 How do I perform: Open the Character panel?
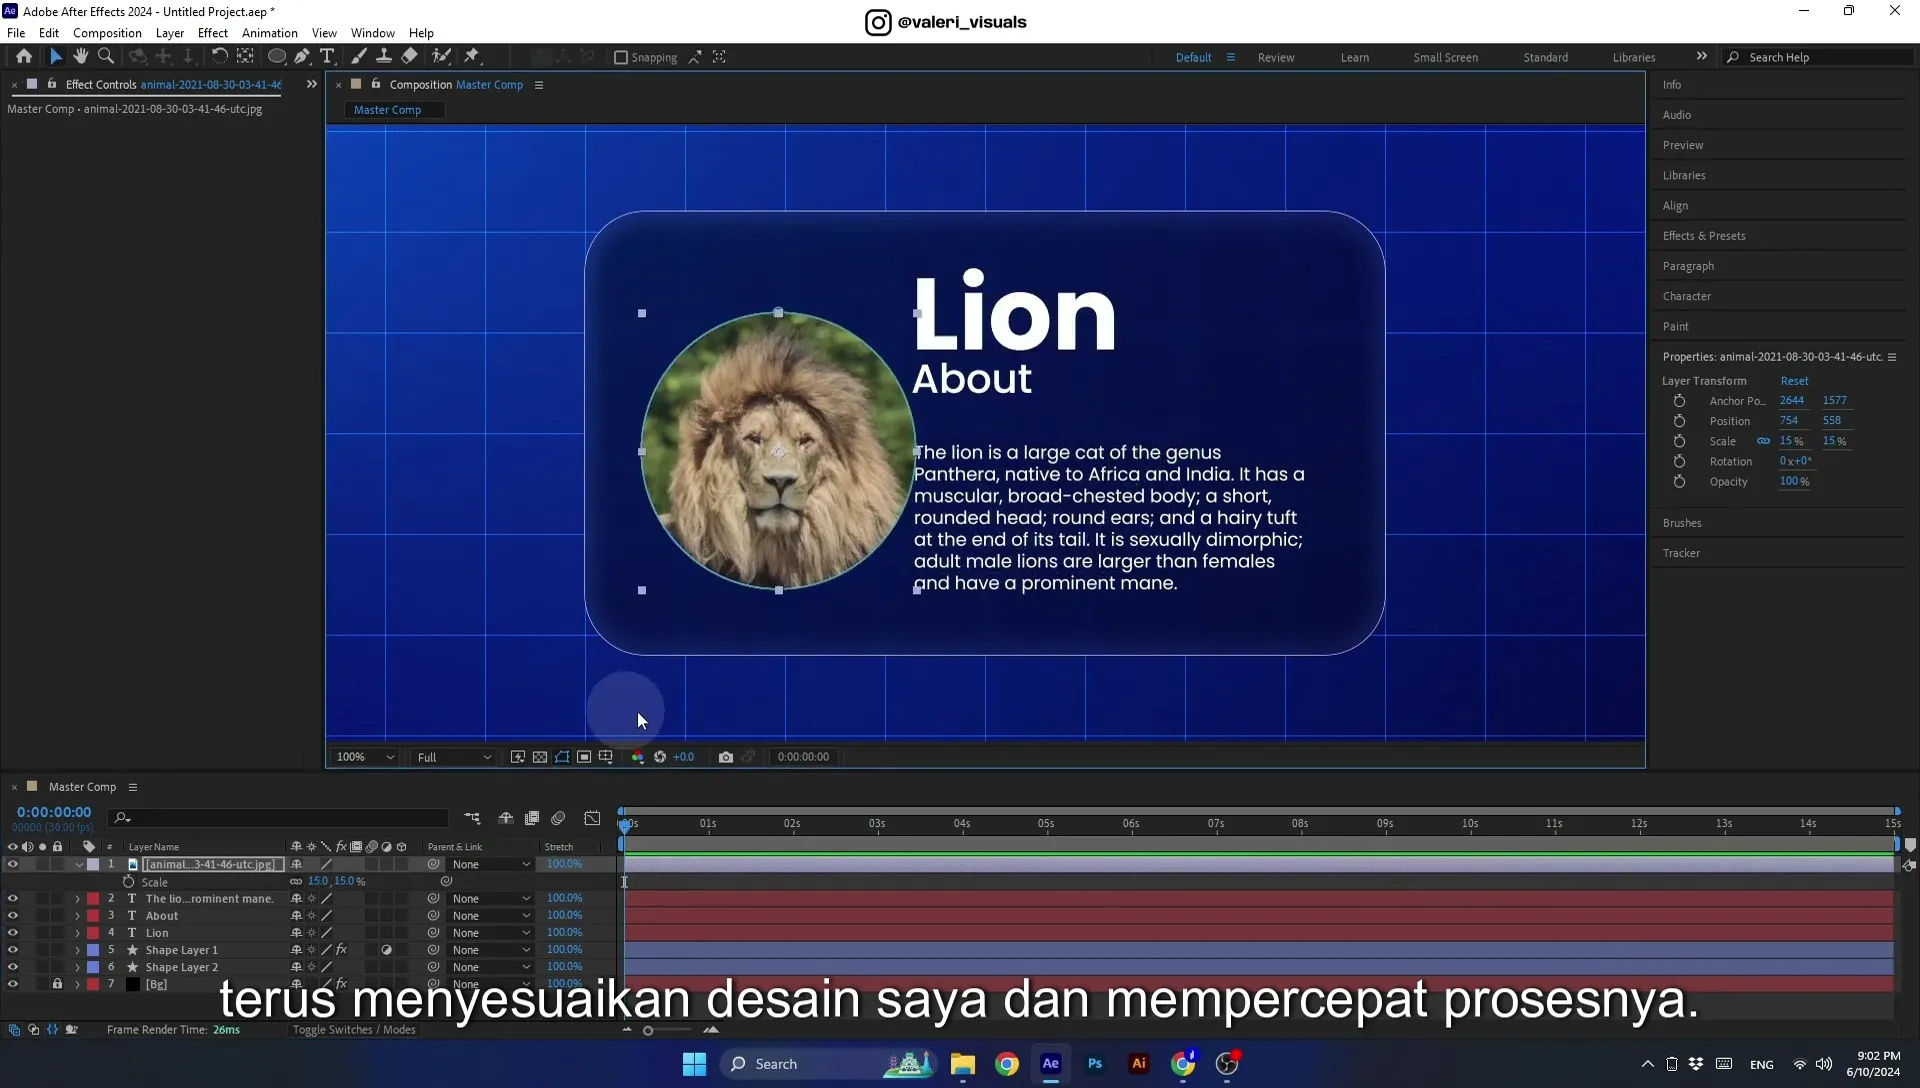pos(1687,297)
